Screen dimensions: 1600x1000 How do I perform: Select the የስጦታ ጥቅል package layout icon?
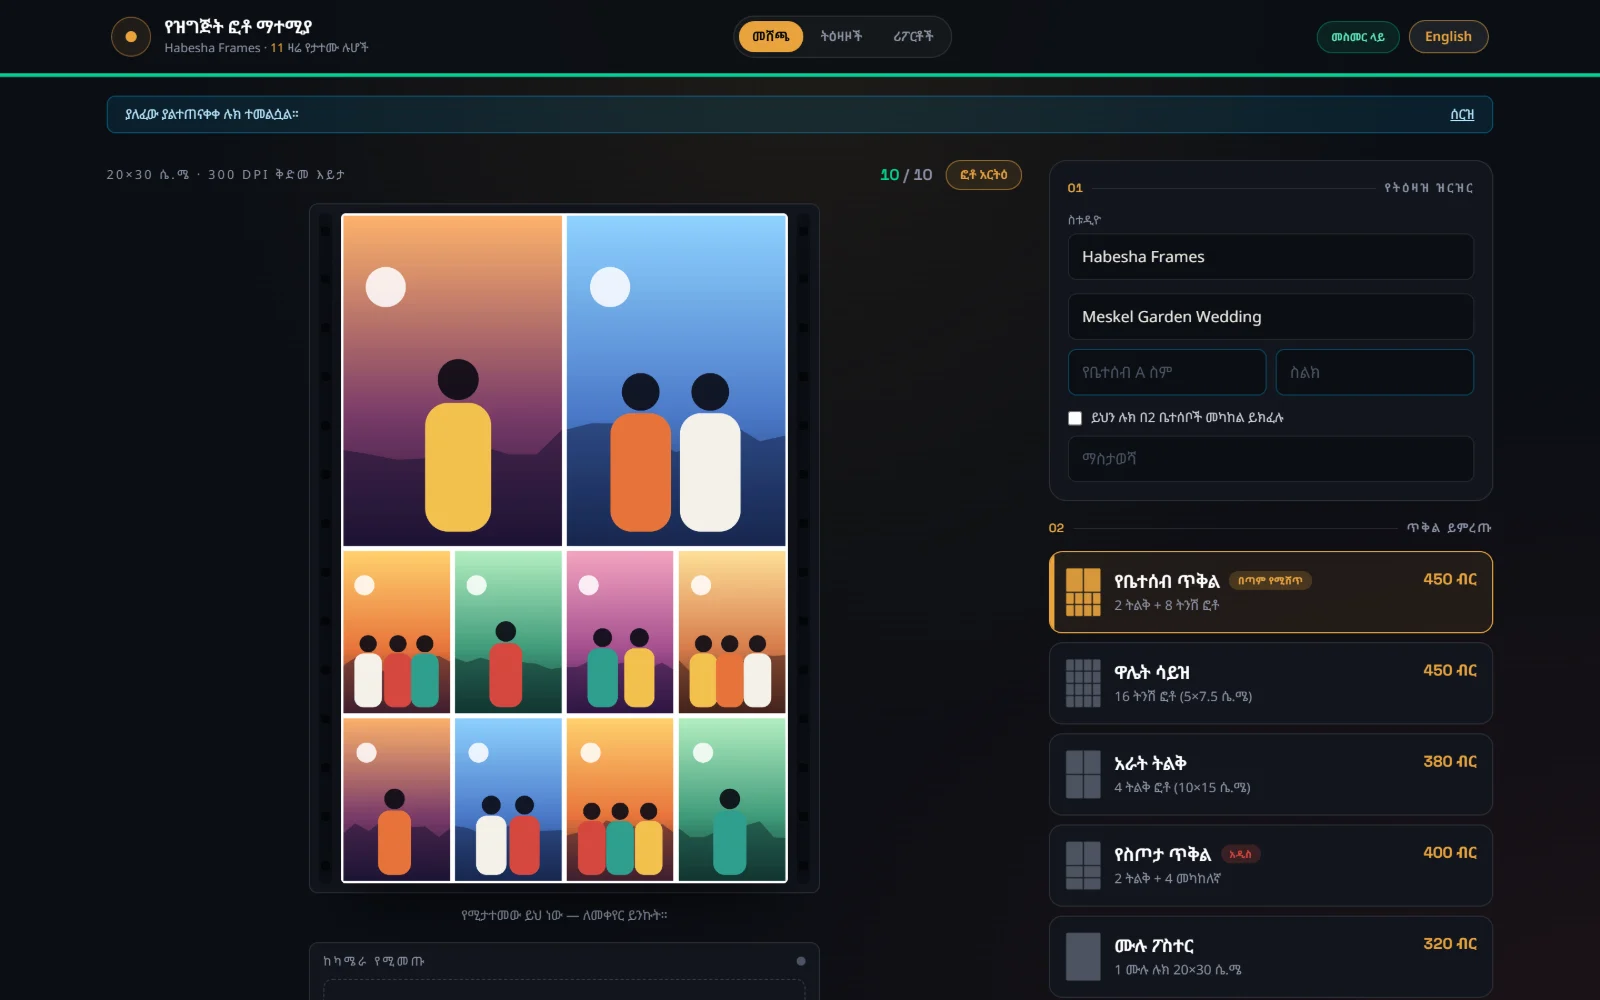1083,865
